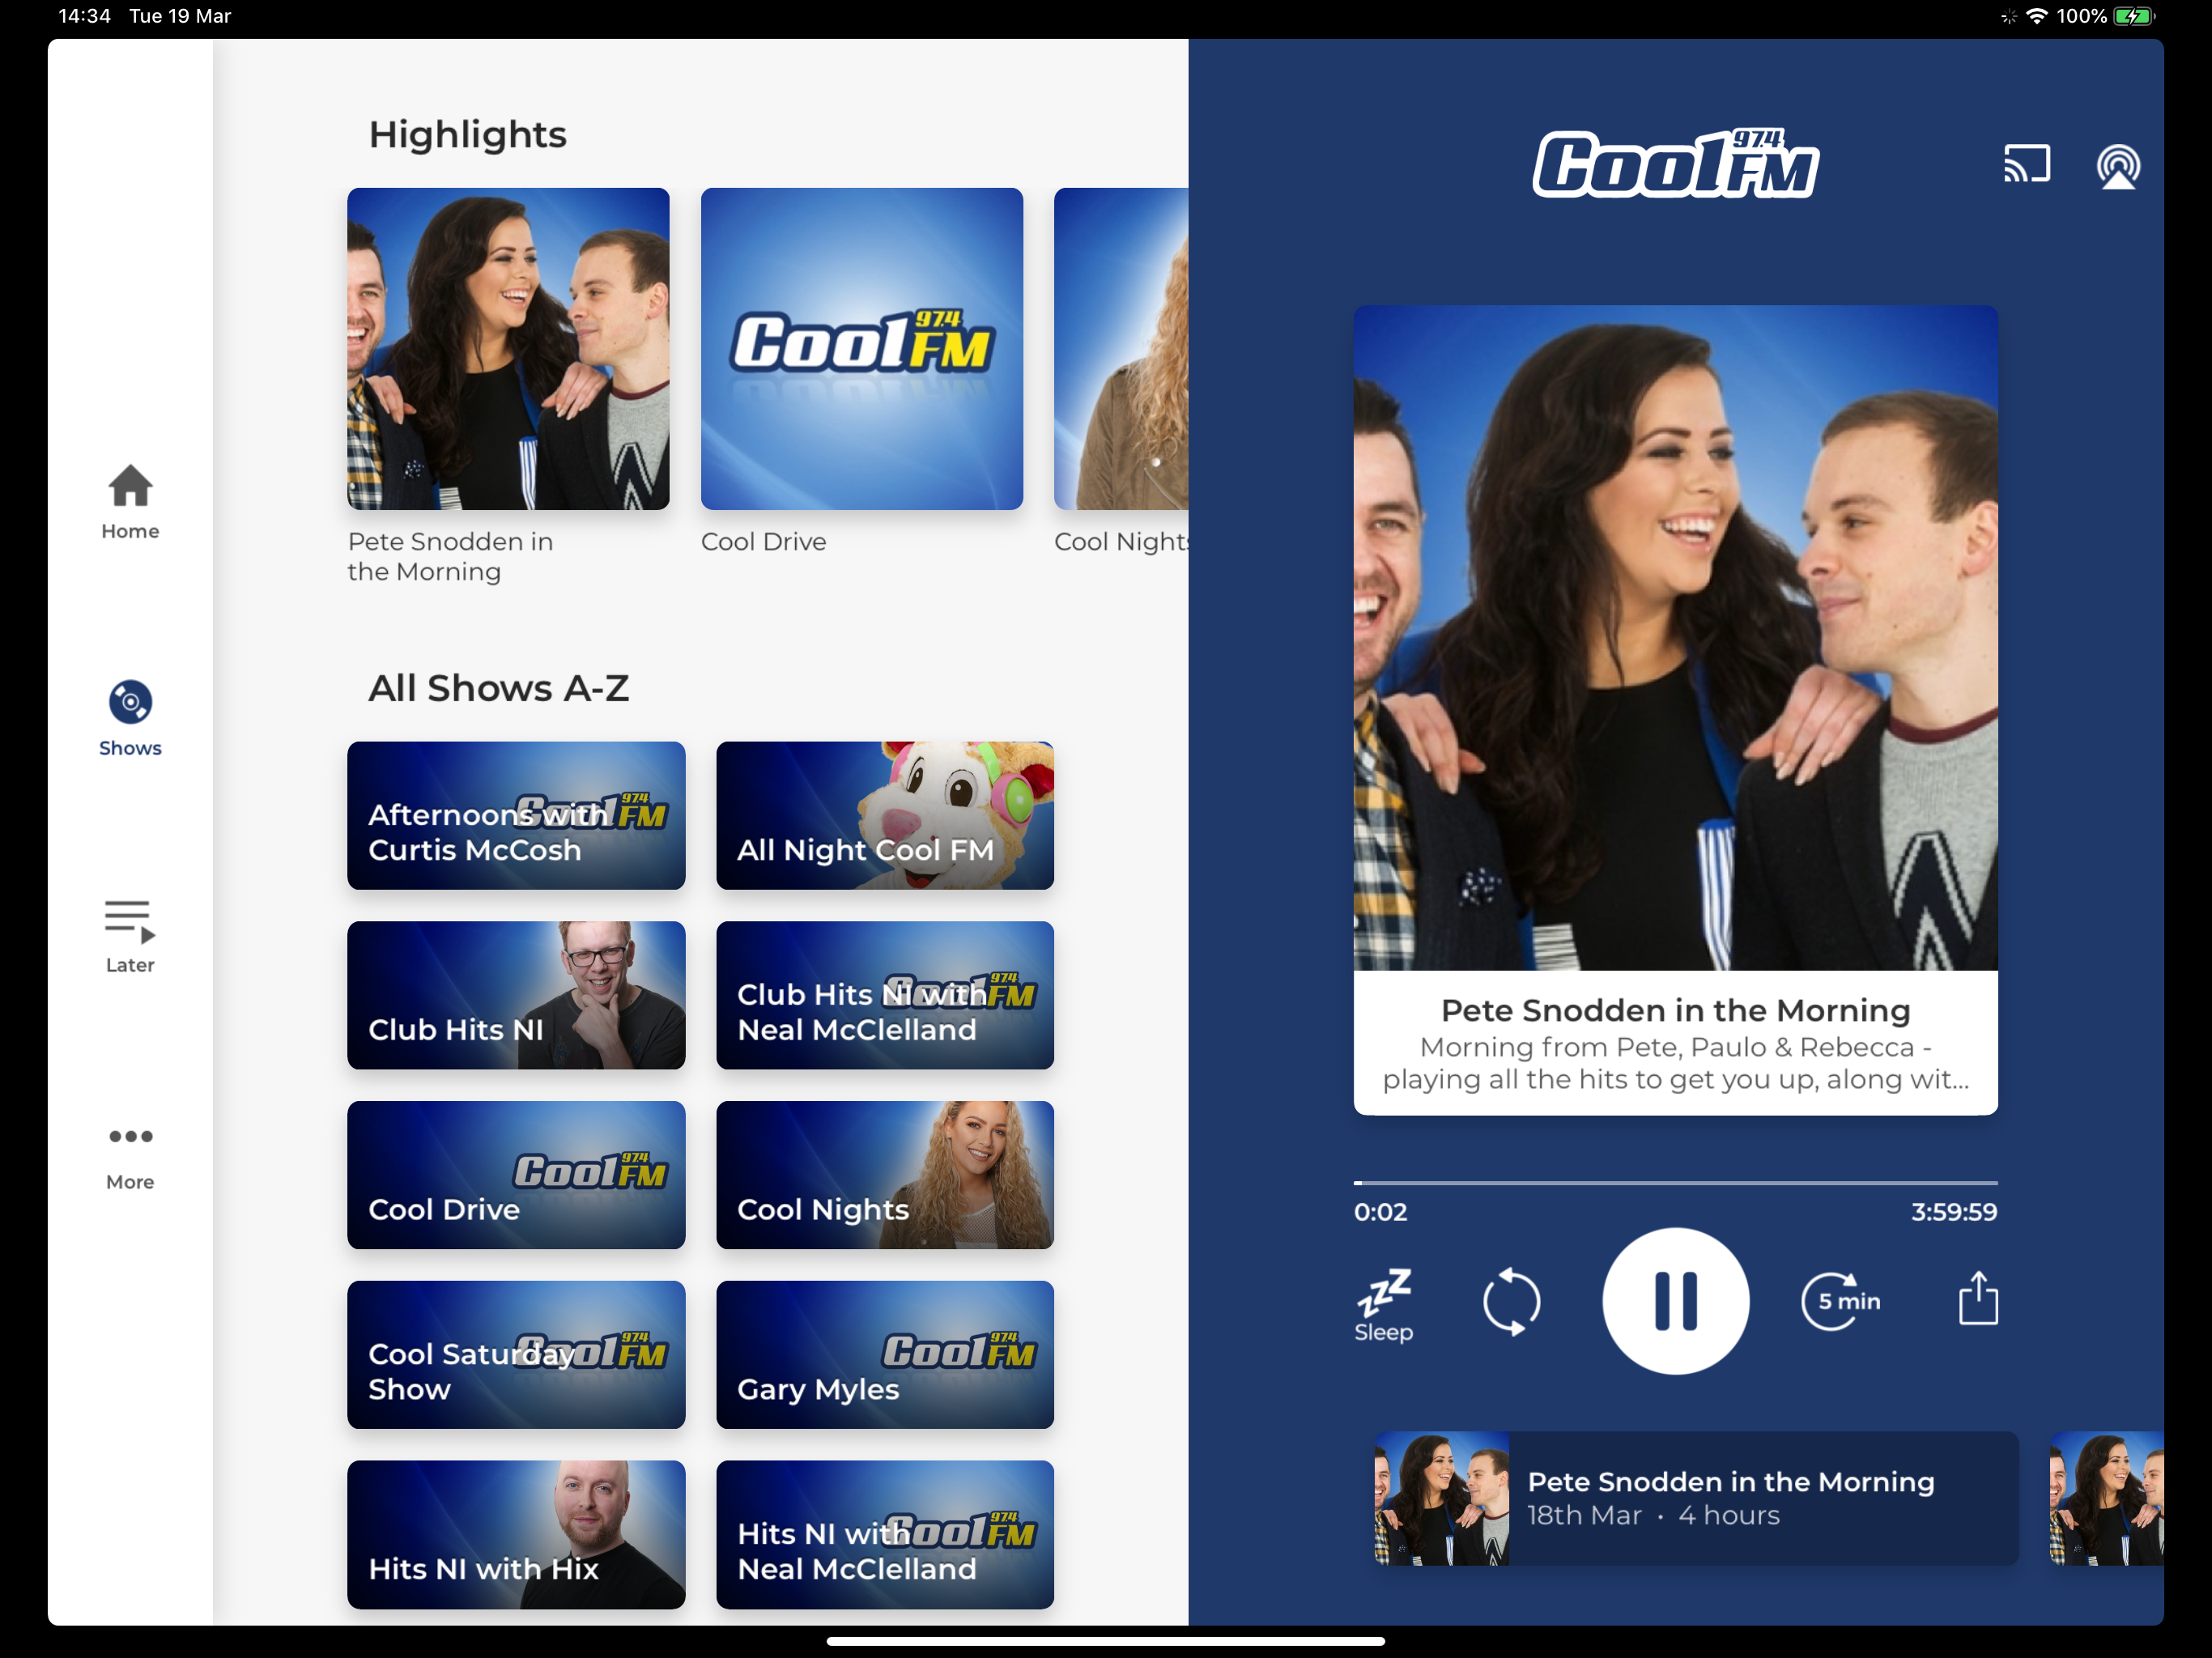Viewport: 2212px width, 1658px height.
Task: Click the Highlights heading
Action: click(467, 135)
